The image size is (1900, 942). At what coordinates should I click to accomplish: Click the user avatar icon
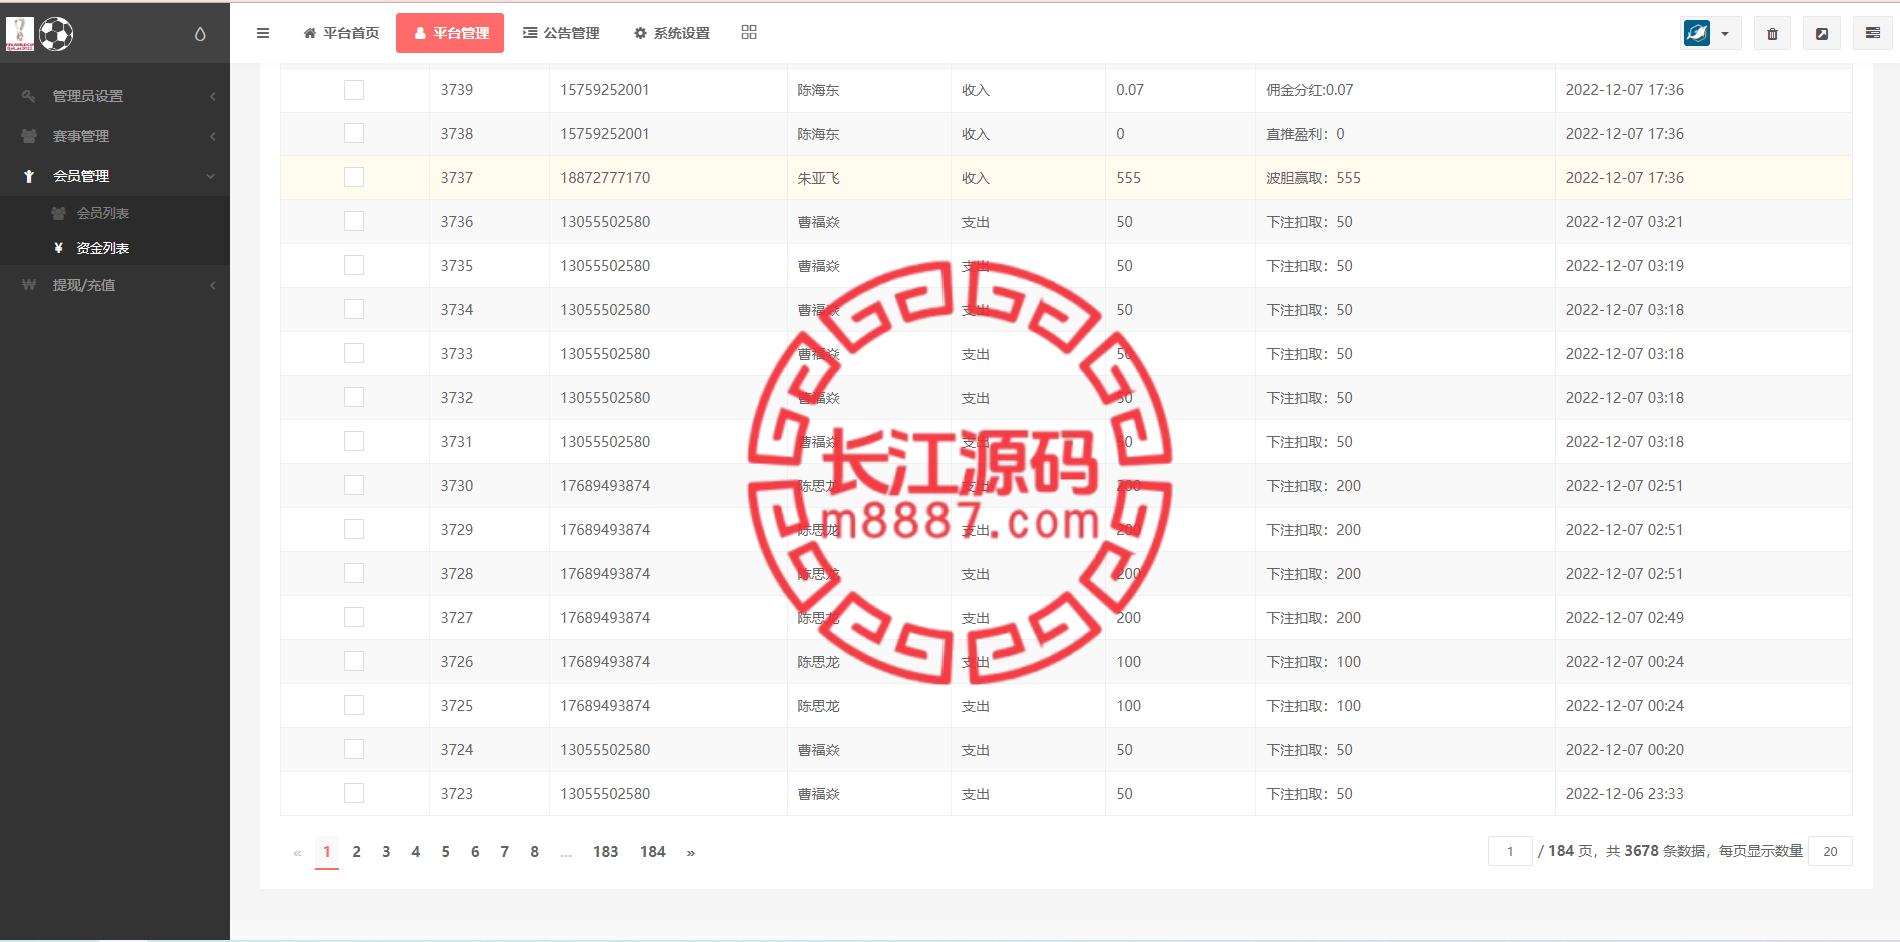point(1697,33)
